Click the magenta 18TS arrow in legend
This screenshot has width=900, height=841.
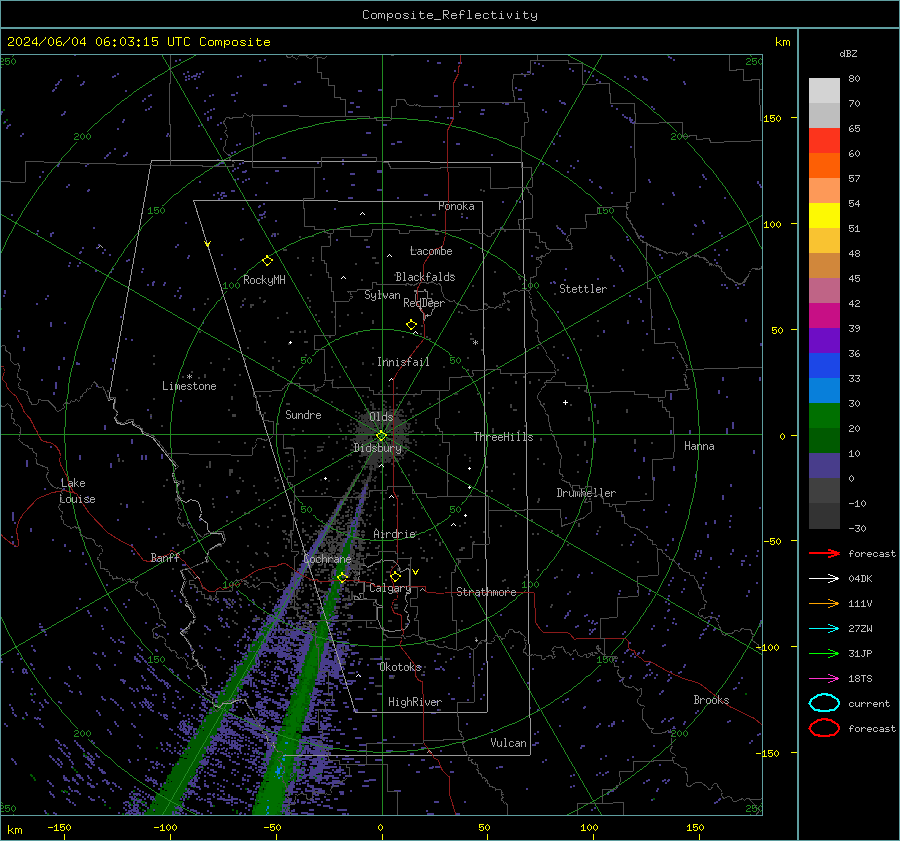tap(824, 679)
